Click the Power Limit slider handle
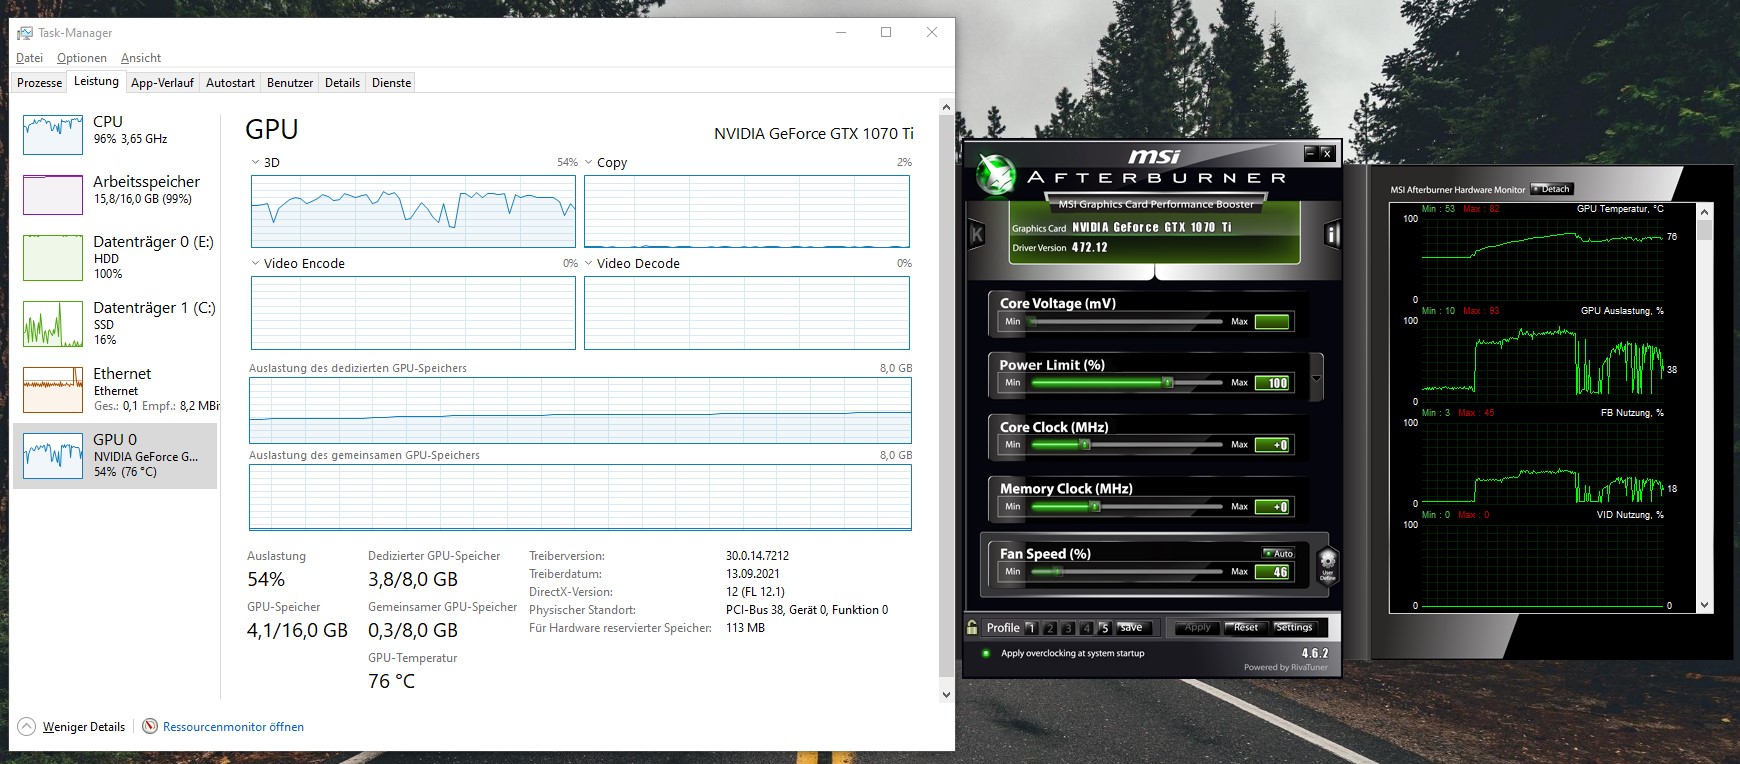The width and height of the screenshot is (1740, 764). point(1166,383)
